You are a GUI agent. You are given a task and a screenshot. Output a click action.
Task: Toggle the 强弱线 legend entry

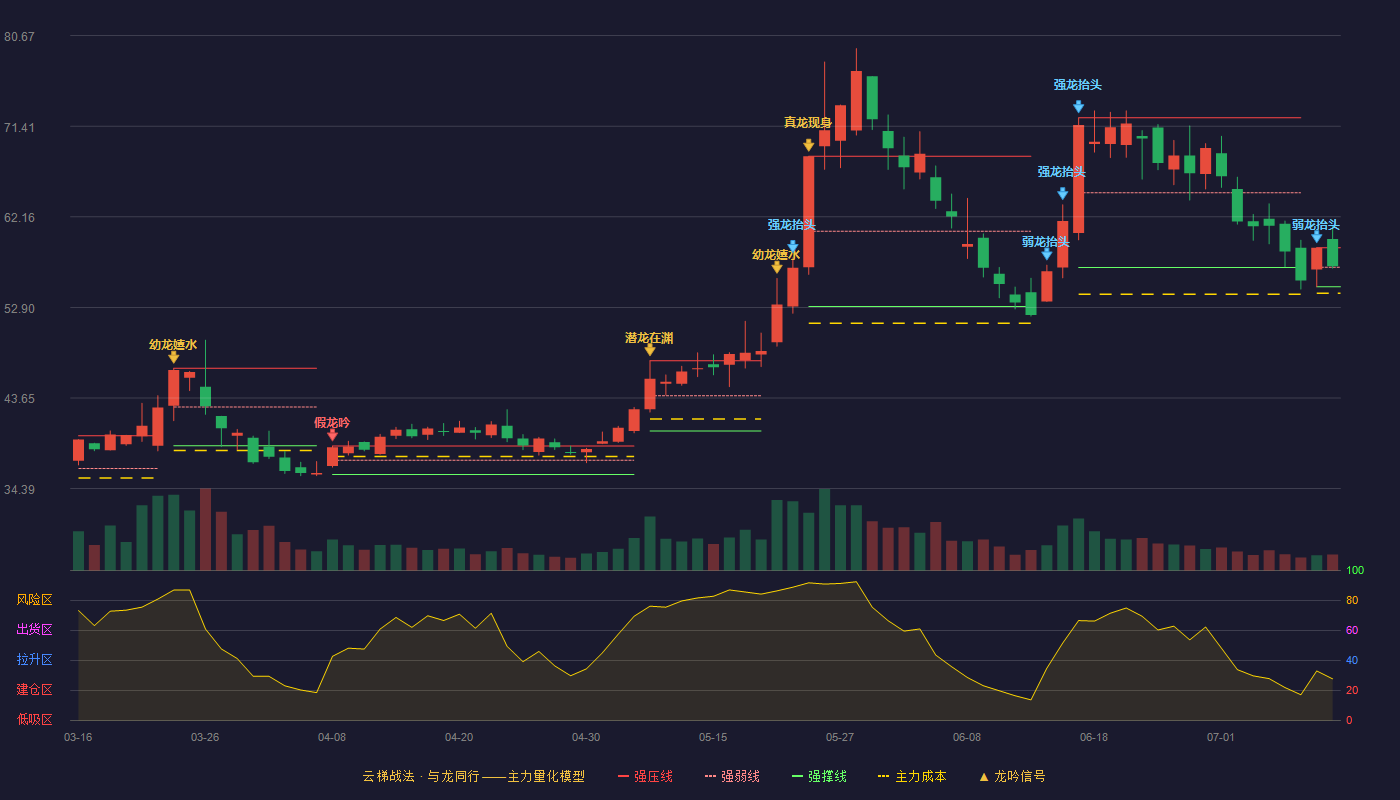(732, 776)
